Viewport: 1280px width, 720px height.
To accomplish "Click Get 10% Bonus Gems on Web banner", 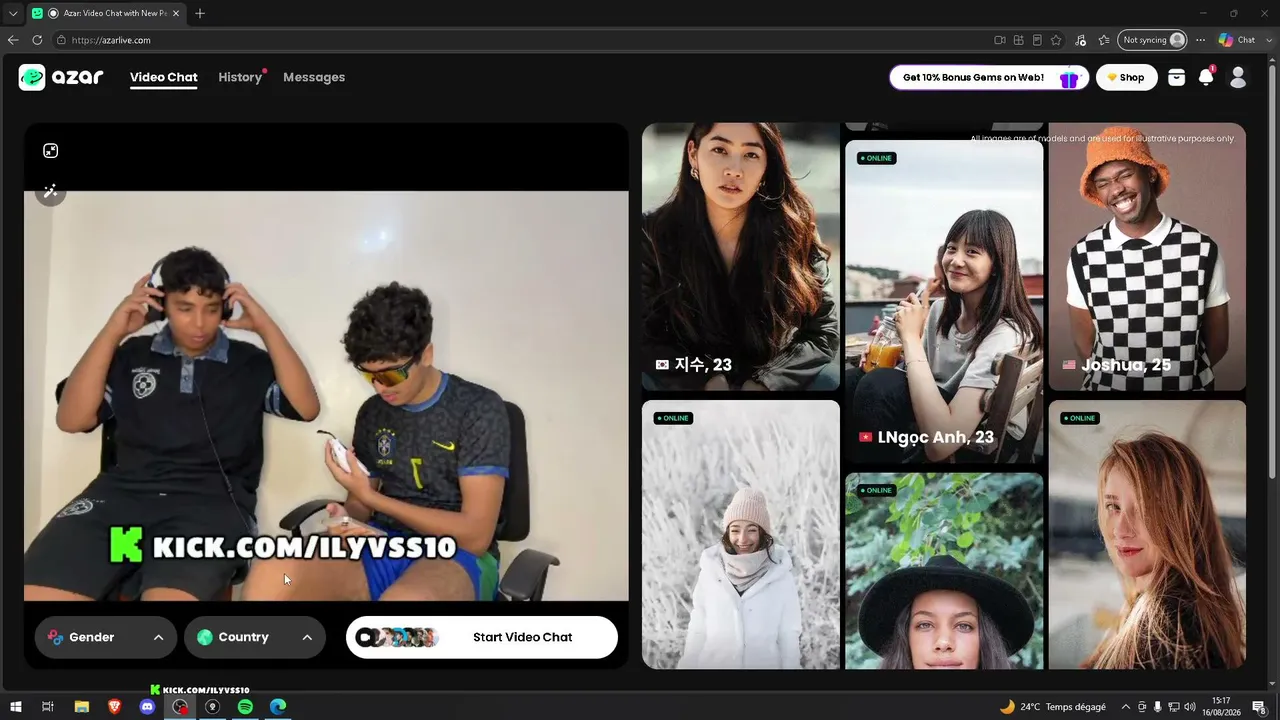I will [989, 77].
